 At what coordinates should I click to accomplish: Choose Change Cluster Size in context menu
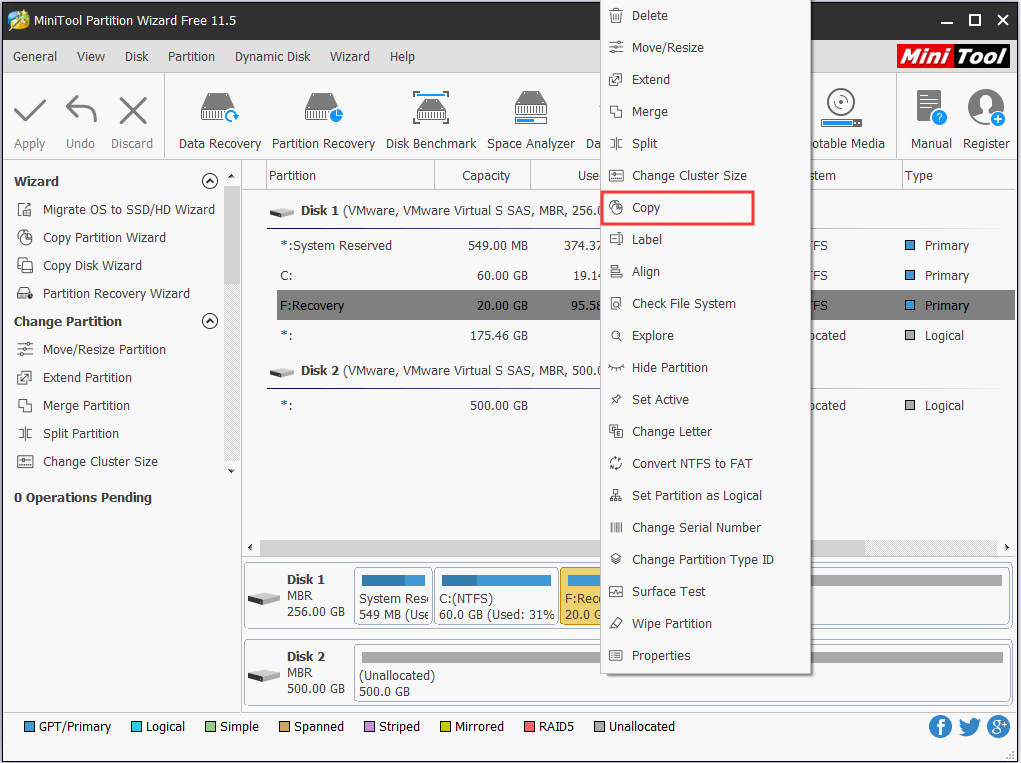705,176
